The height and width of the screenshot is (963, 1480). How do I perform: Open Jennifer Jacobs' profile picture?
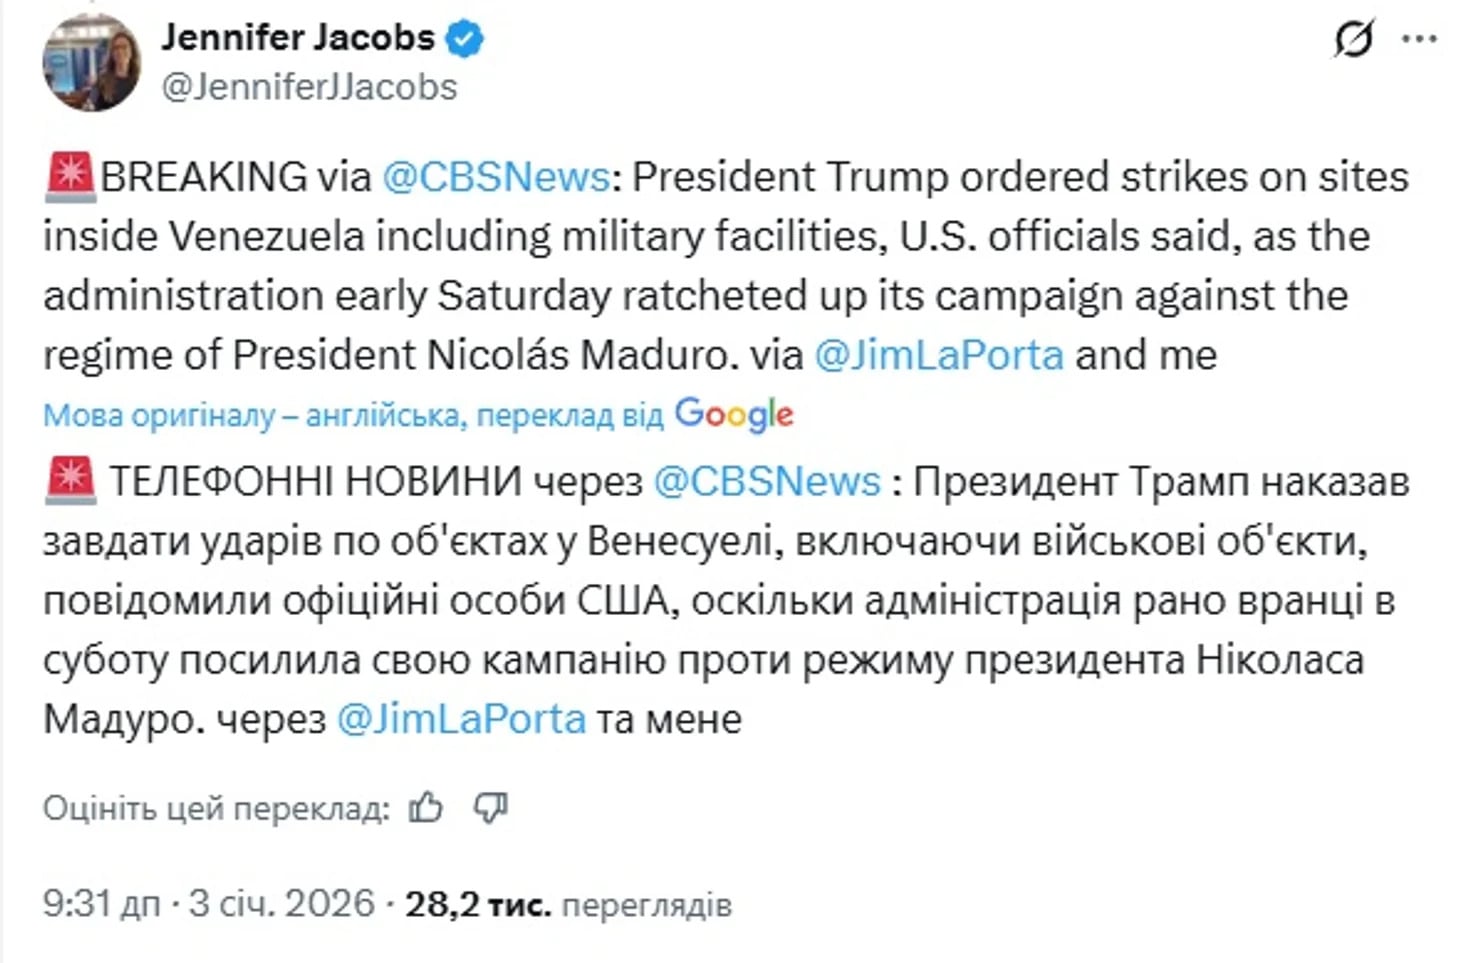(x=91, y=62)
